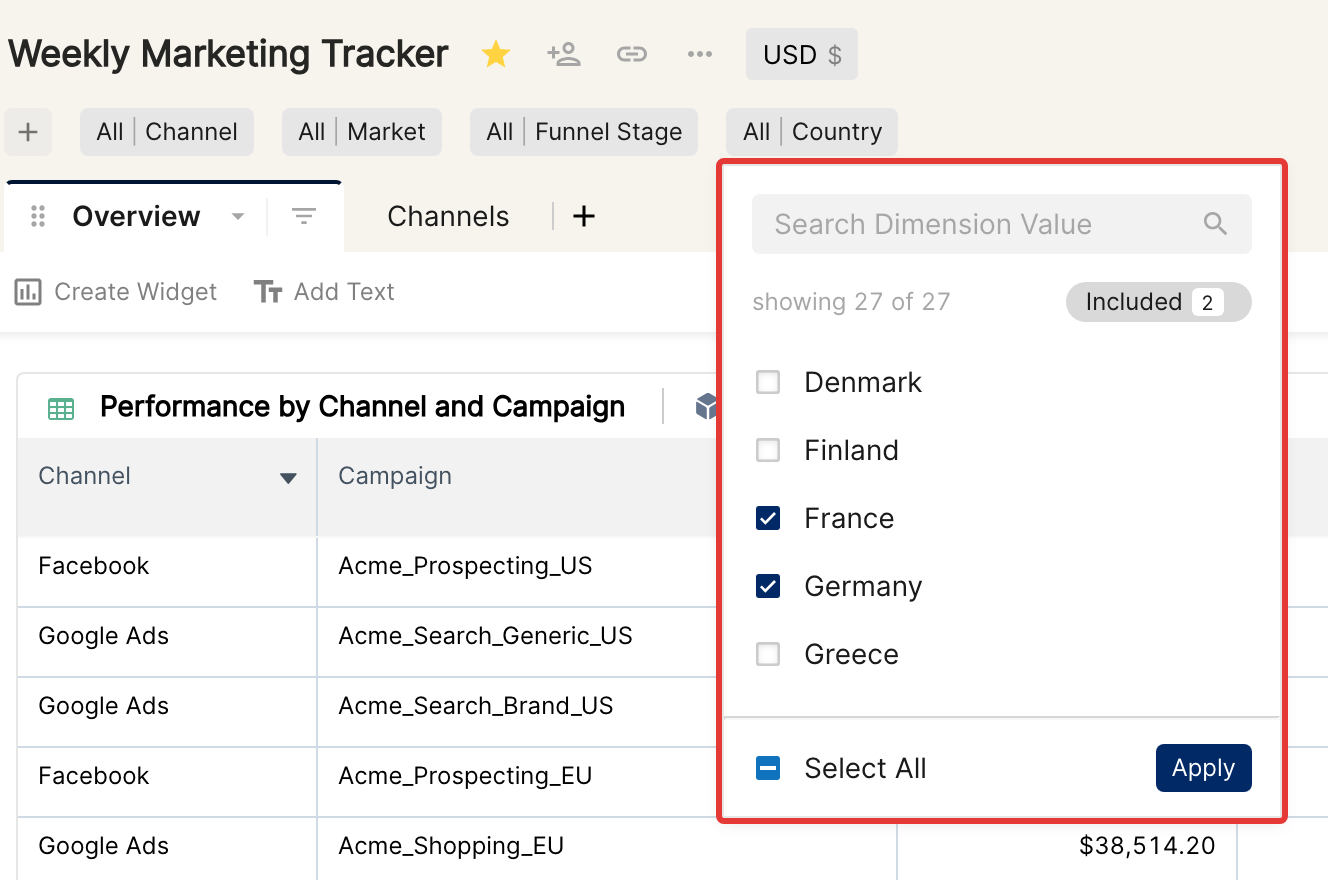Image resolution: width=1328 pixels, height=880 pixels.
Task: Click the Included 2 pill
Action: click(x=1159, y=302)
